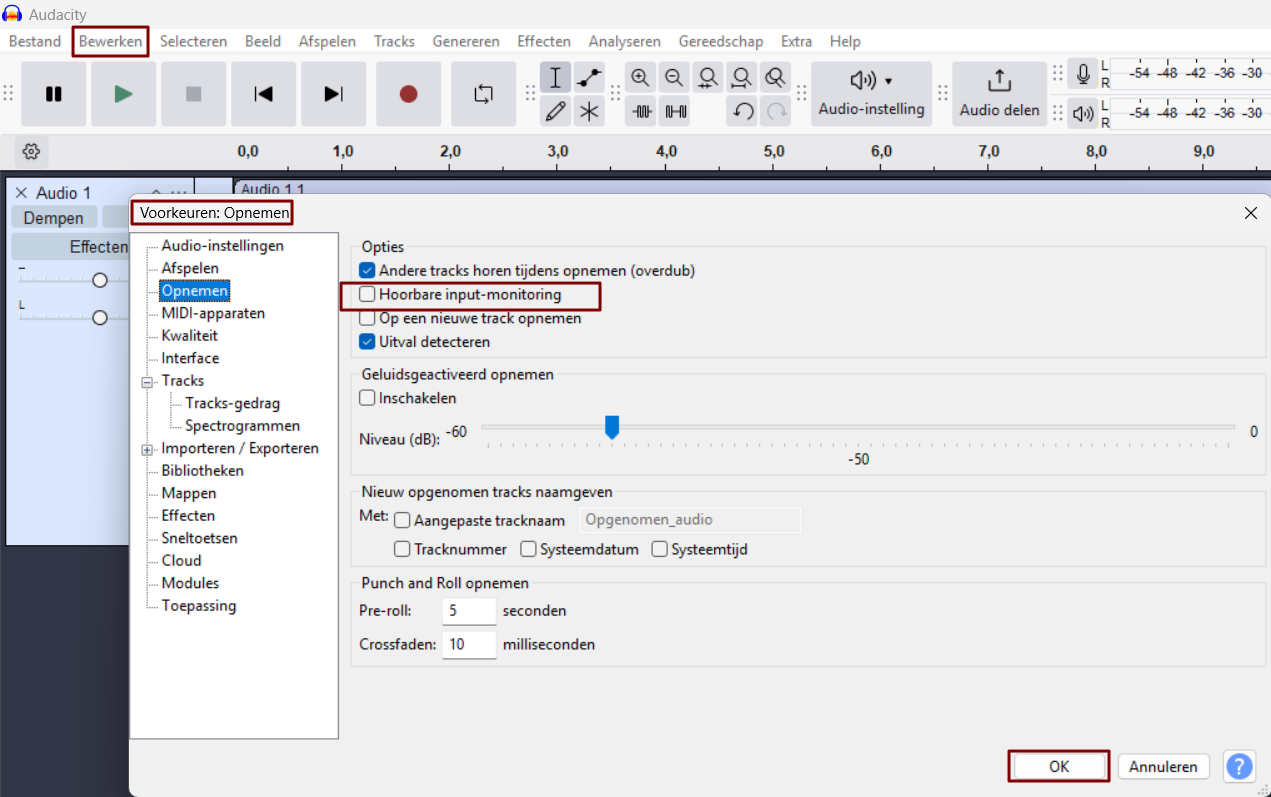1271x797 pixels.
Task: Click the microphone recording meter icon
Action: pyautogui.click(x=1083, y=75)
